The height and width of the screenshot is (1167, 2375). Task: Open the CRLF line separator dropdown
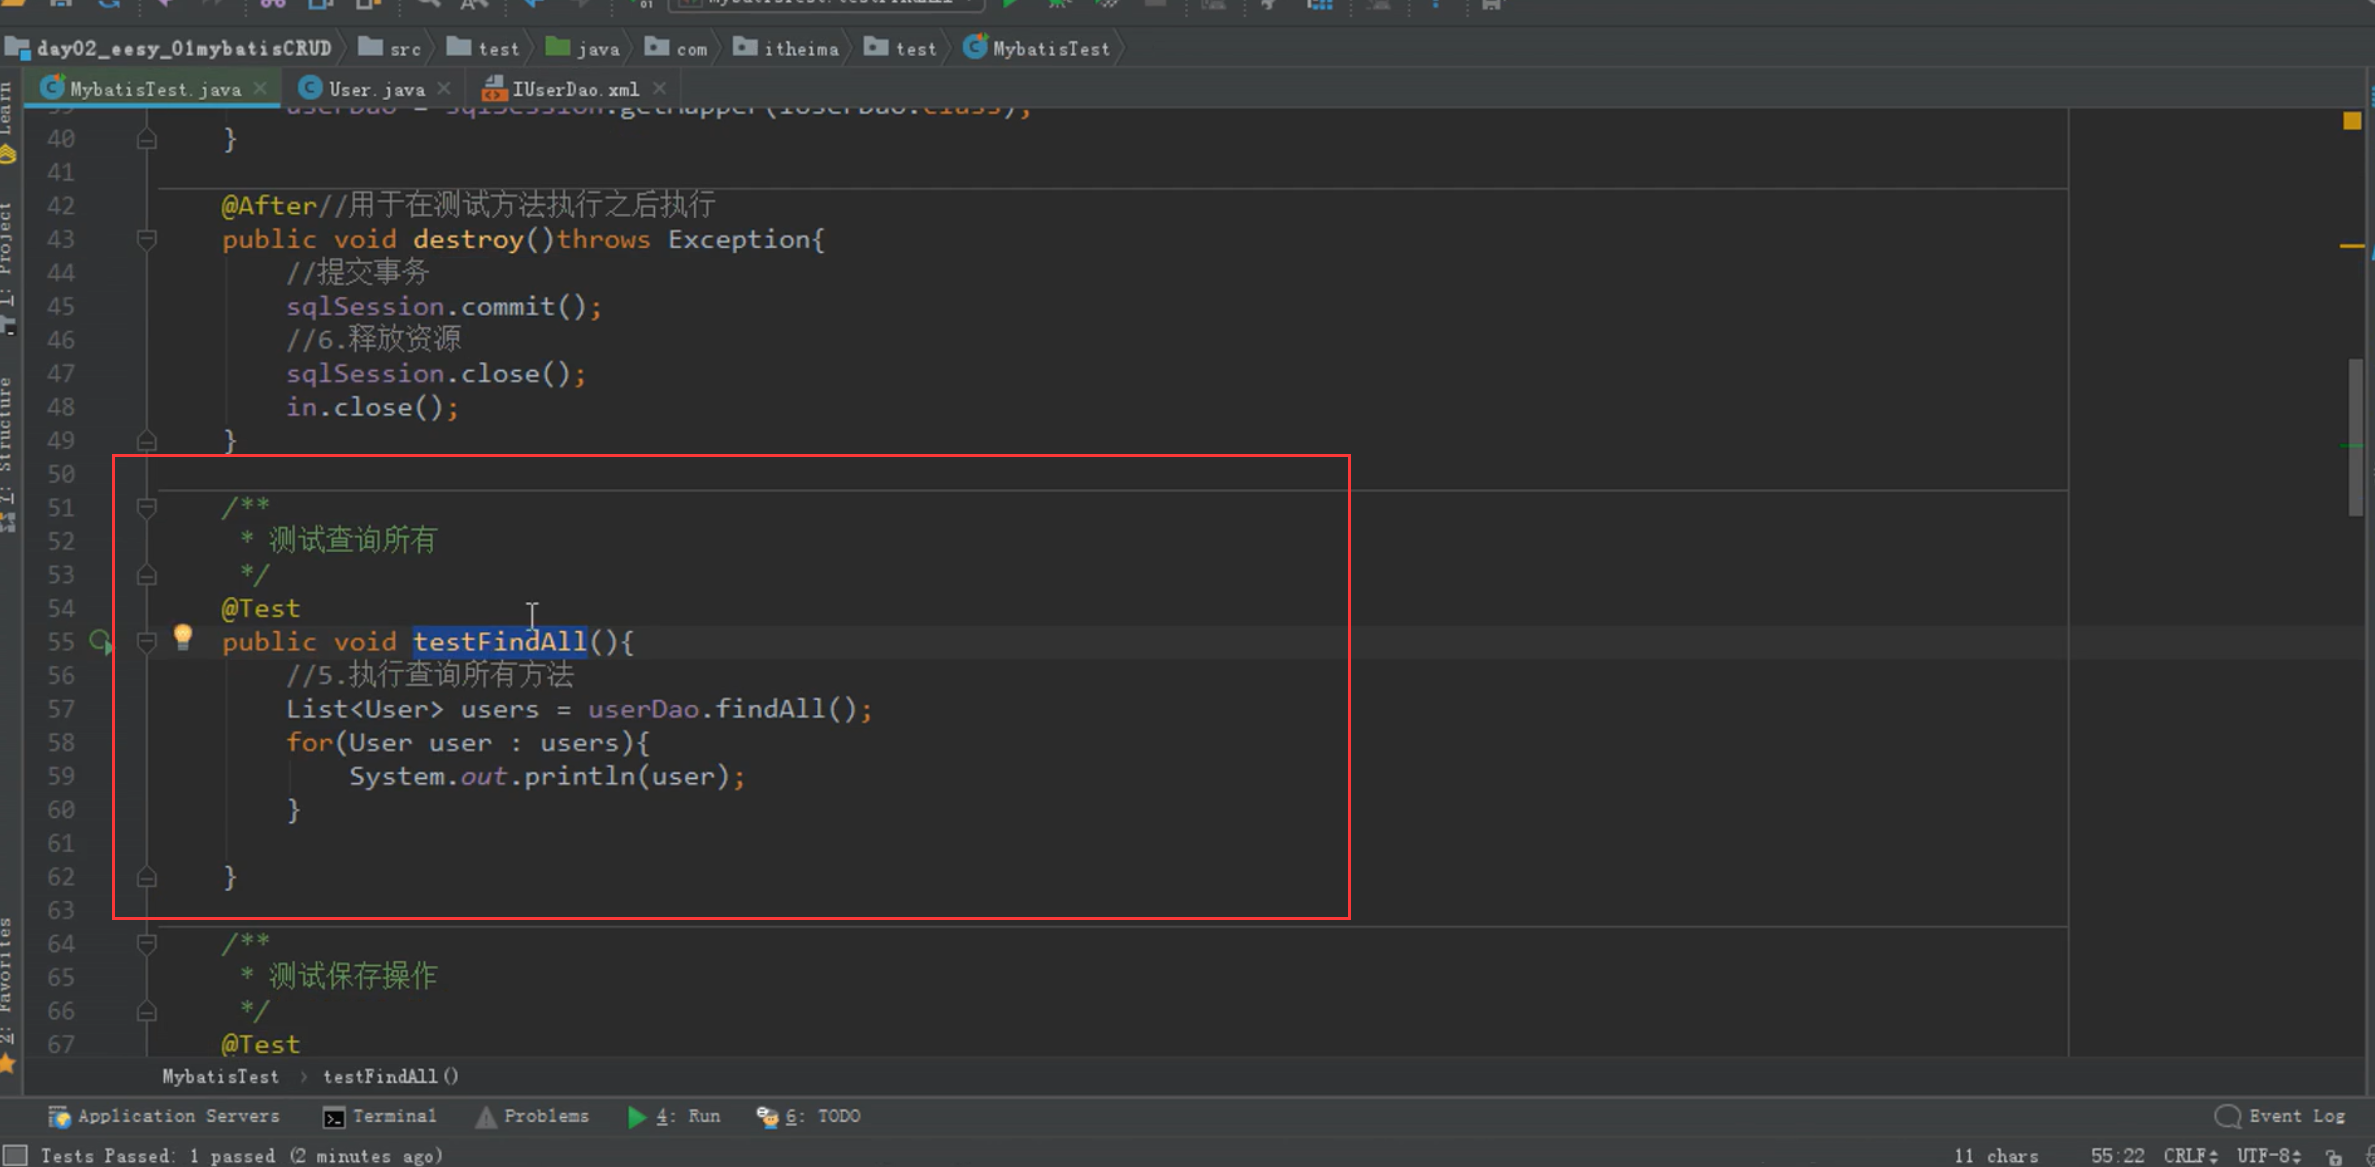pos(2190,1156)
